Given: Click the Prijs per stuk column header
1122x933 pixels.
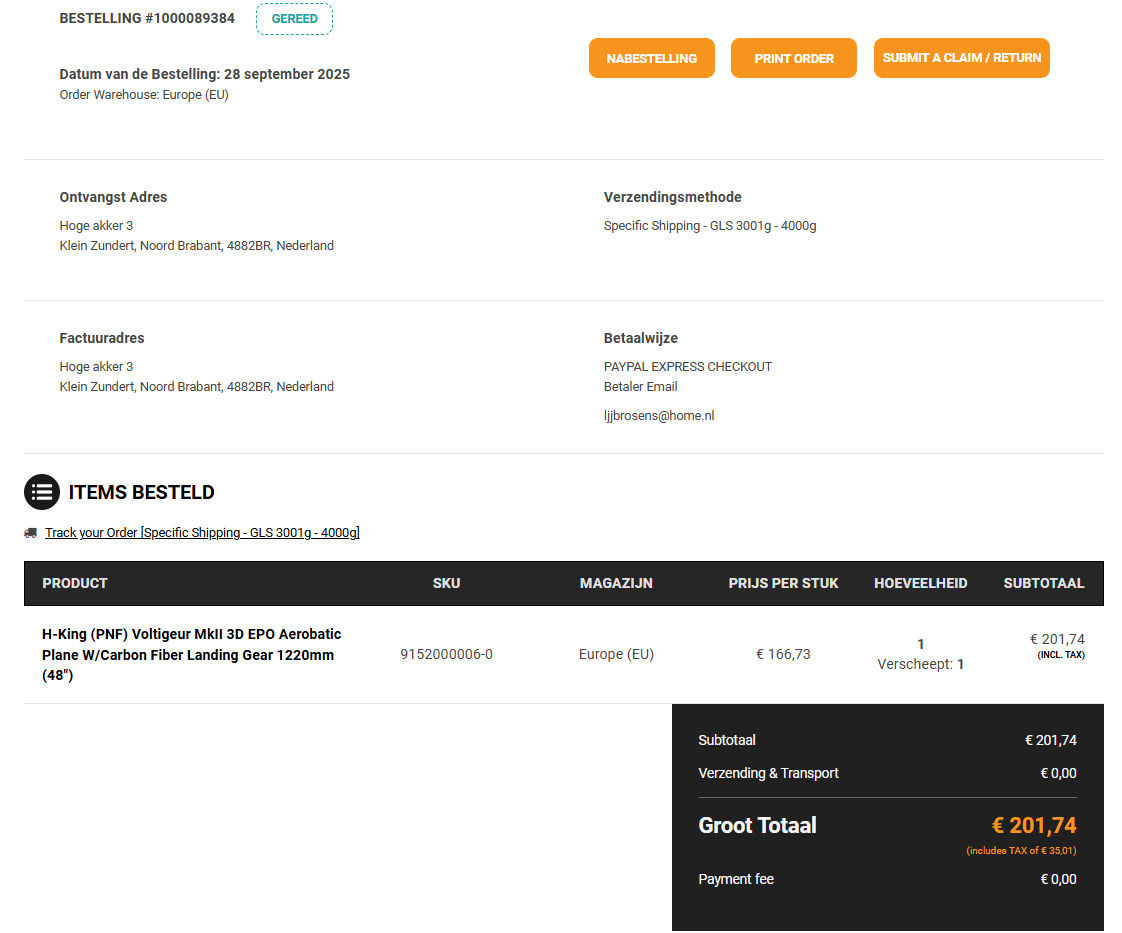Looking at the screenshot, I should coord(783,583).
